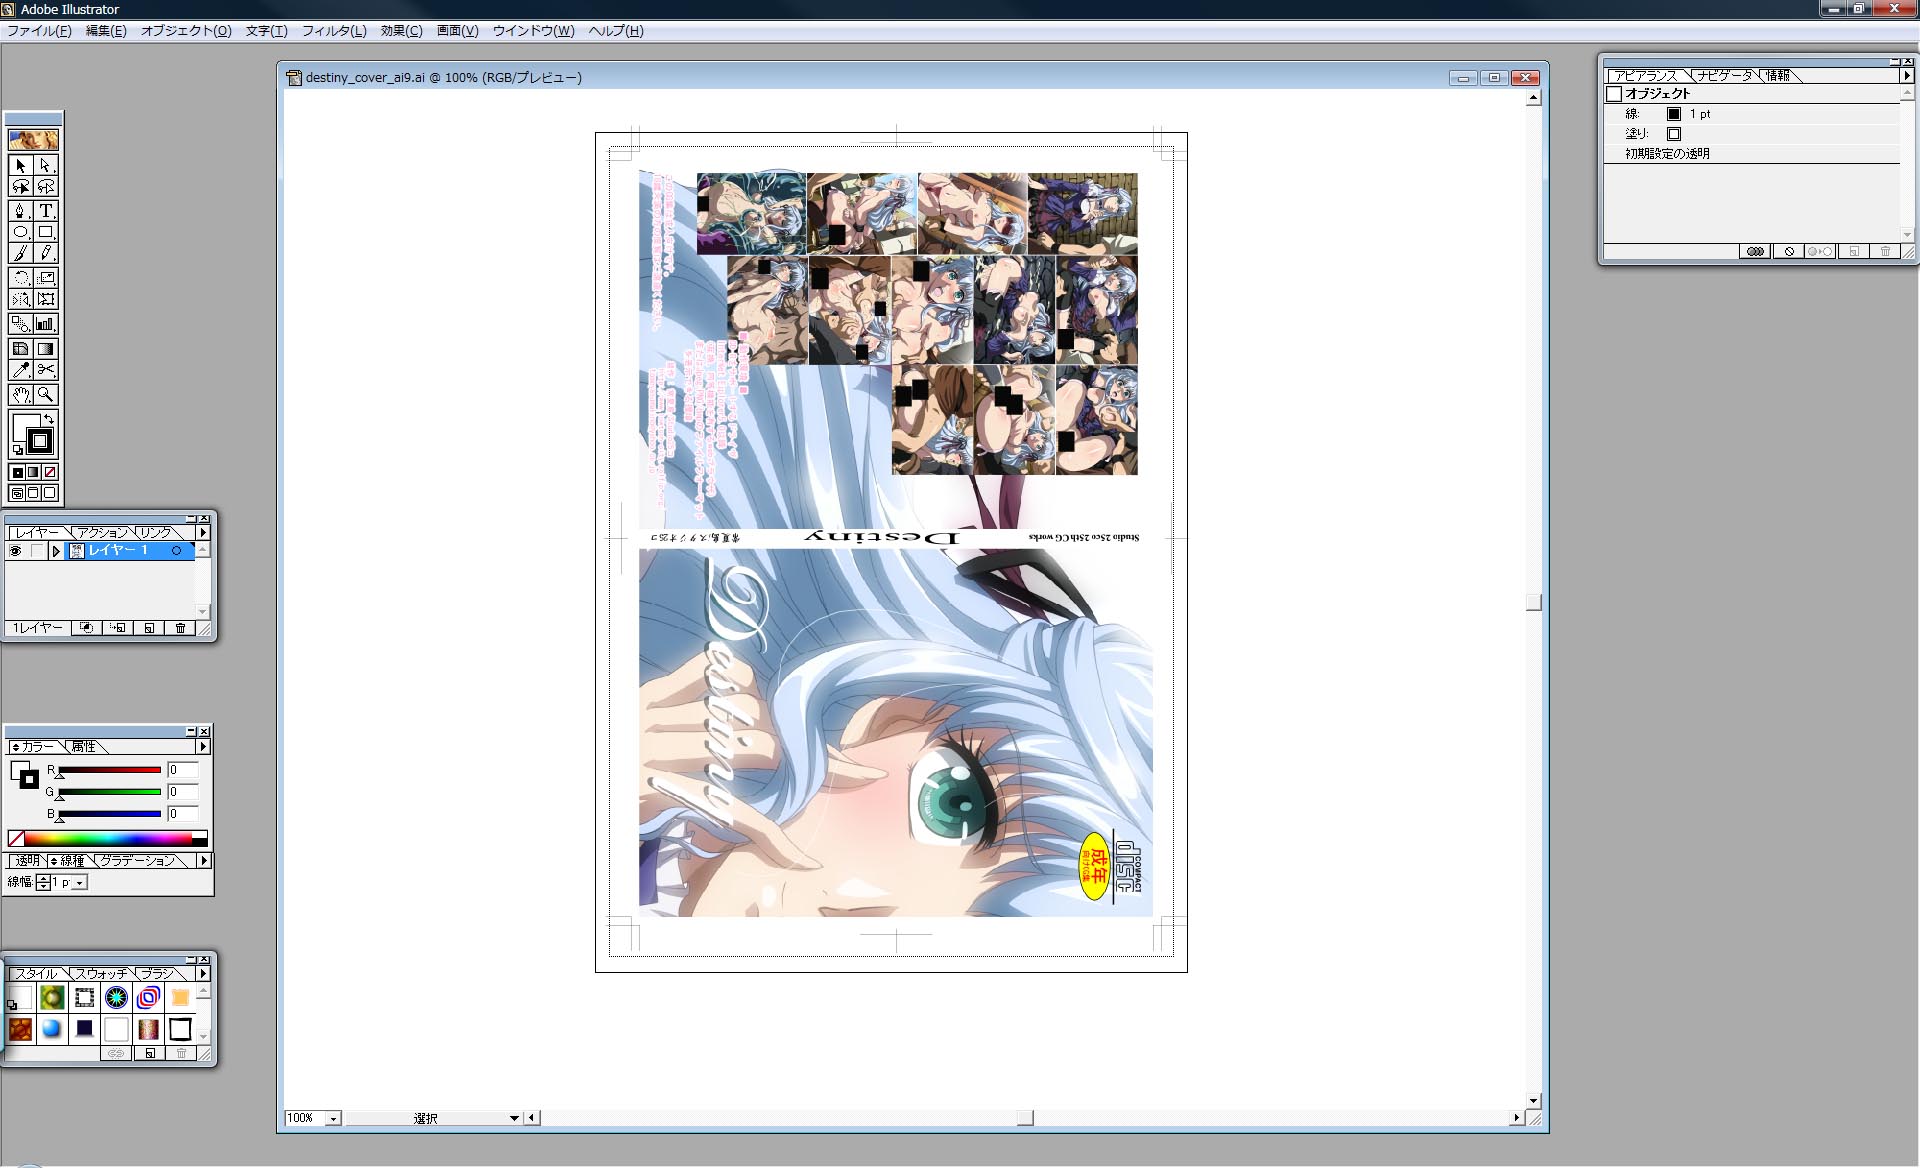Select the Pencil tool
This screenshot has height=1168, width=1920.
[46, 253]
